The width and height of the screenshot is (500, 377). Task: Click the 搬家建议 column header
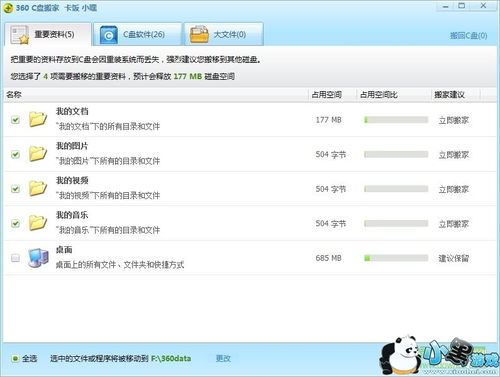click(456, 95)
